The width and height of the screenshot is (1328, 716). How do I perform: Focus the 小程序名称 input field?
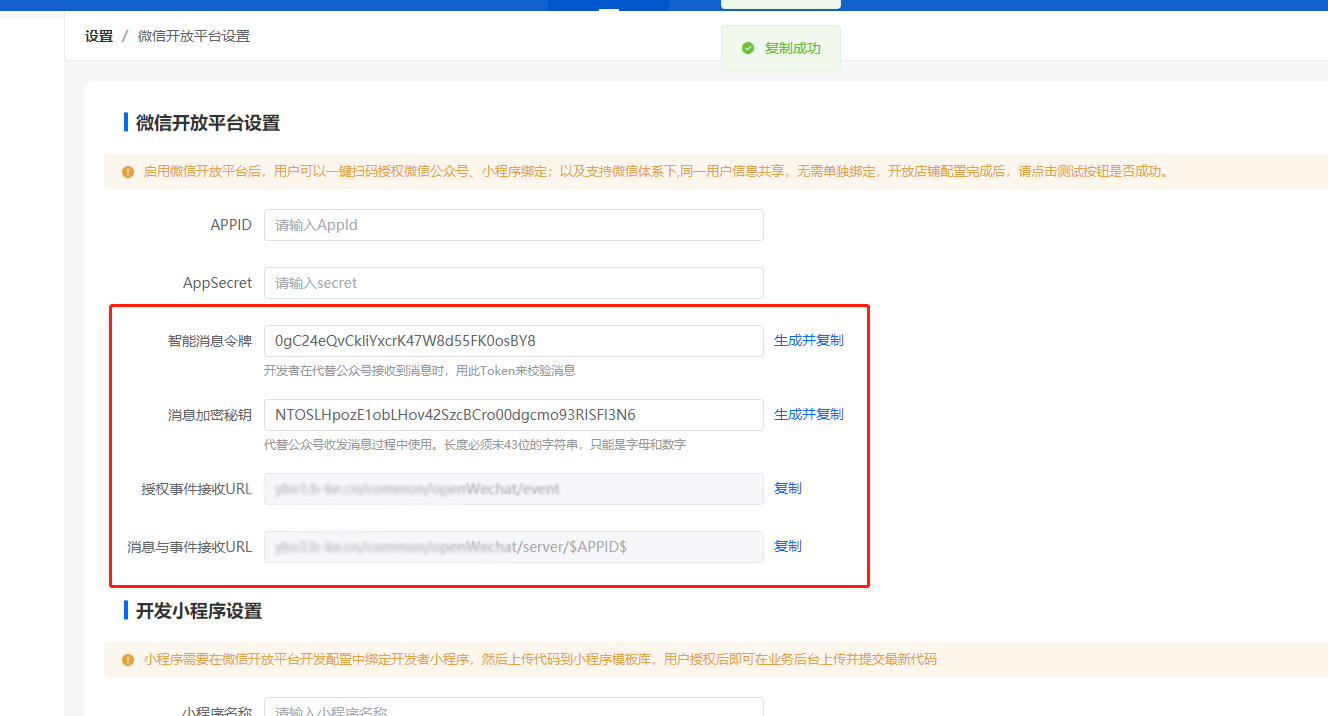click(514, 707)
